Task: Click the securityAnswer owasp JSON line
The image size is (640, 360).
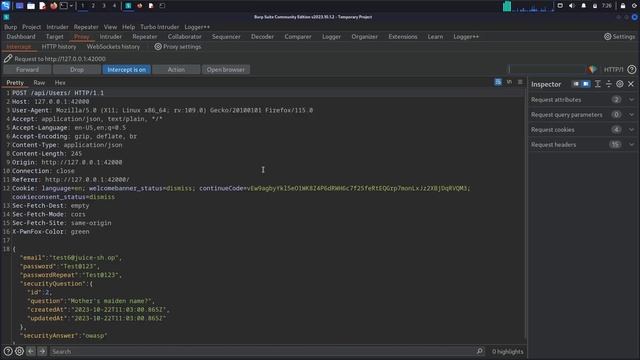Action: coord(64,336)
